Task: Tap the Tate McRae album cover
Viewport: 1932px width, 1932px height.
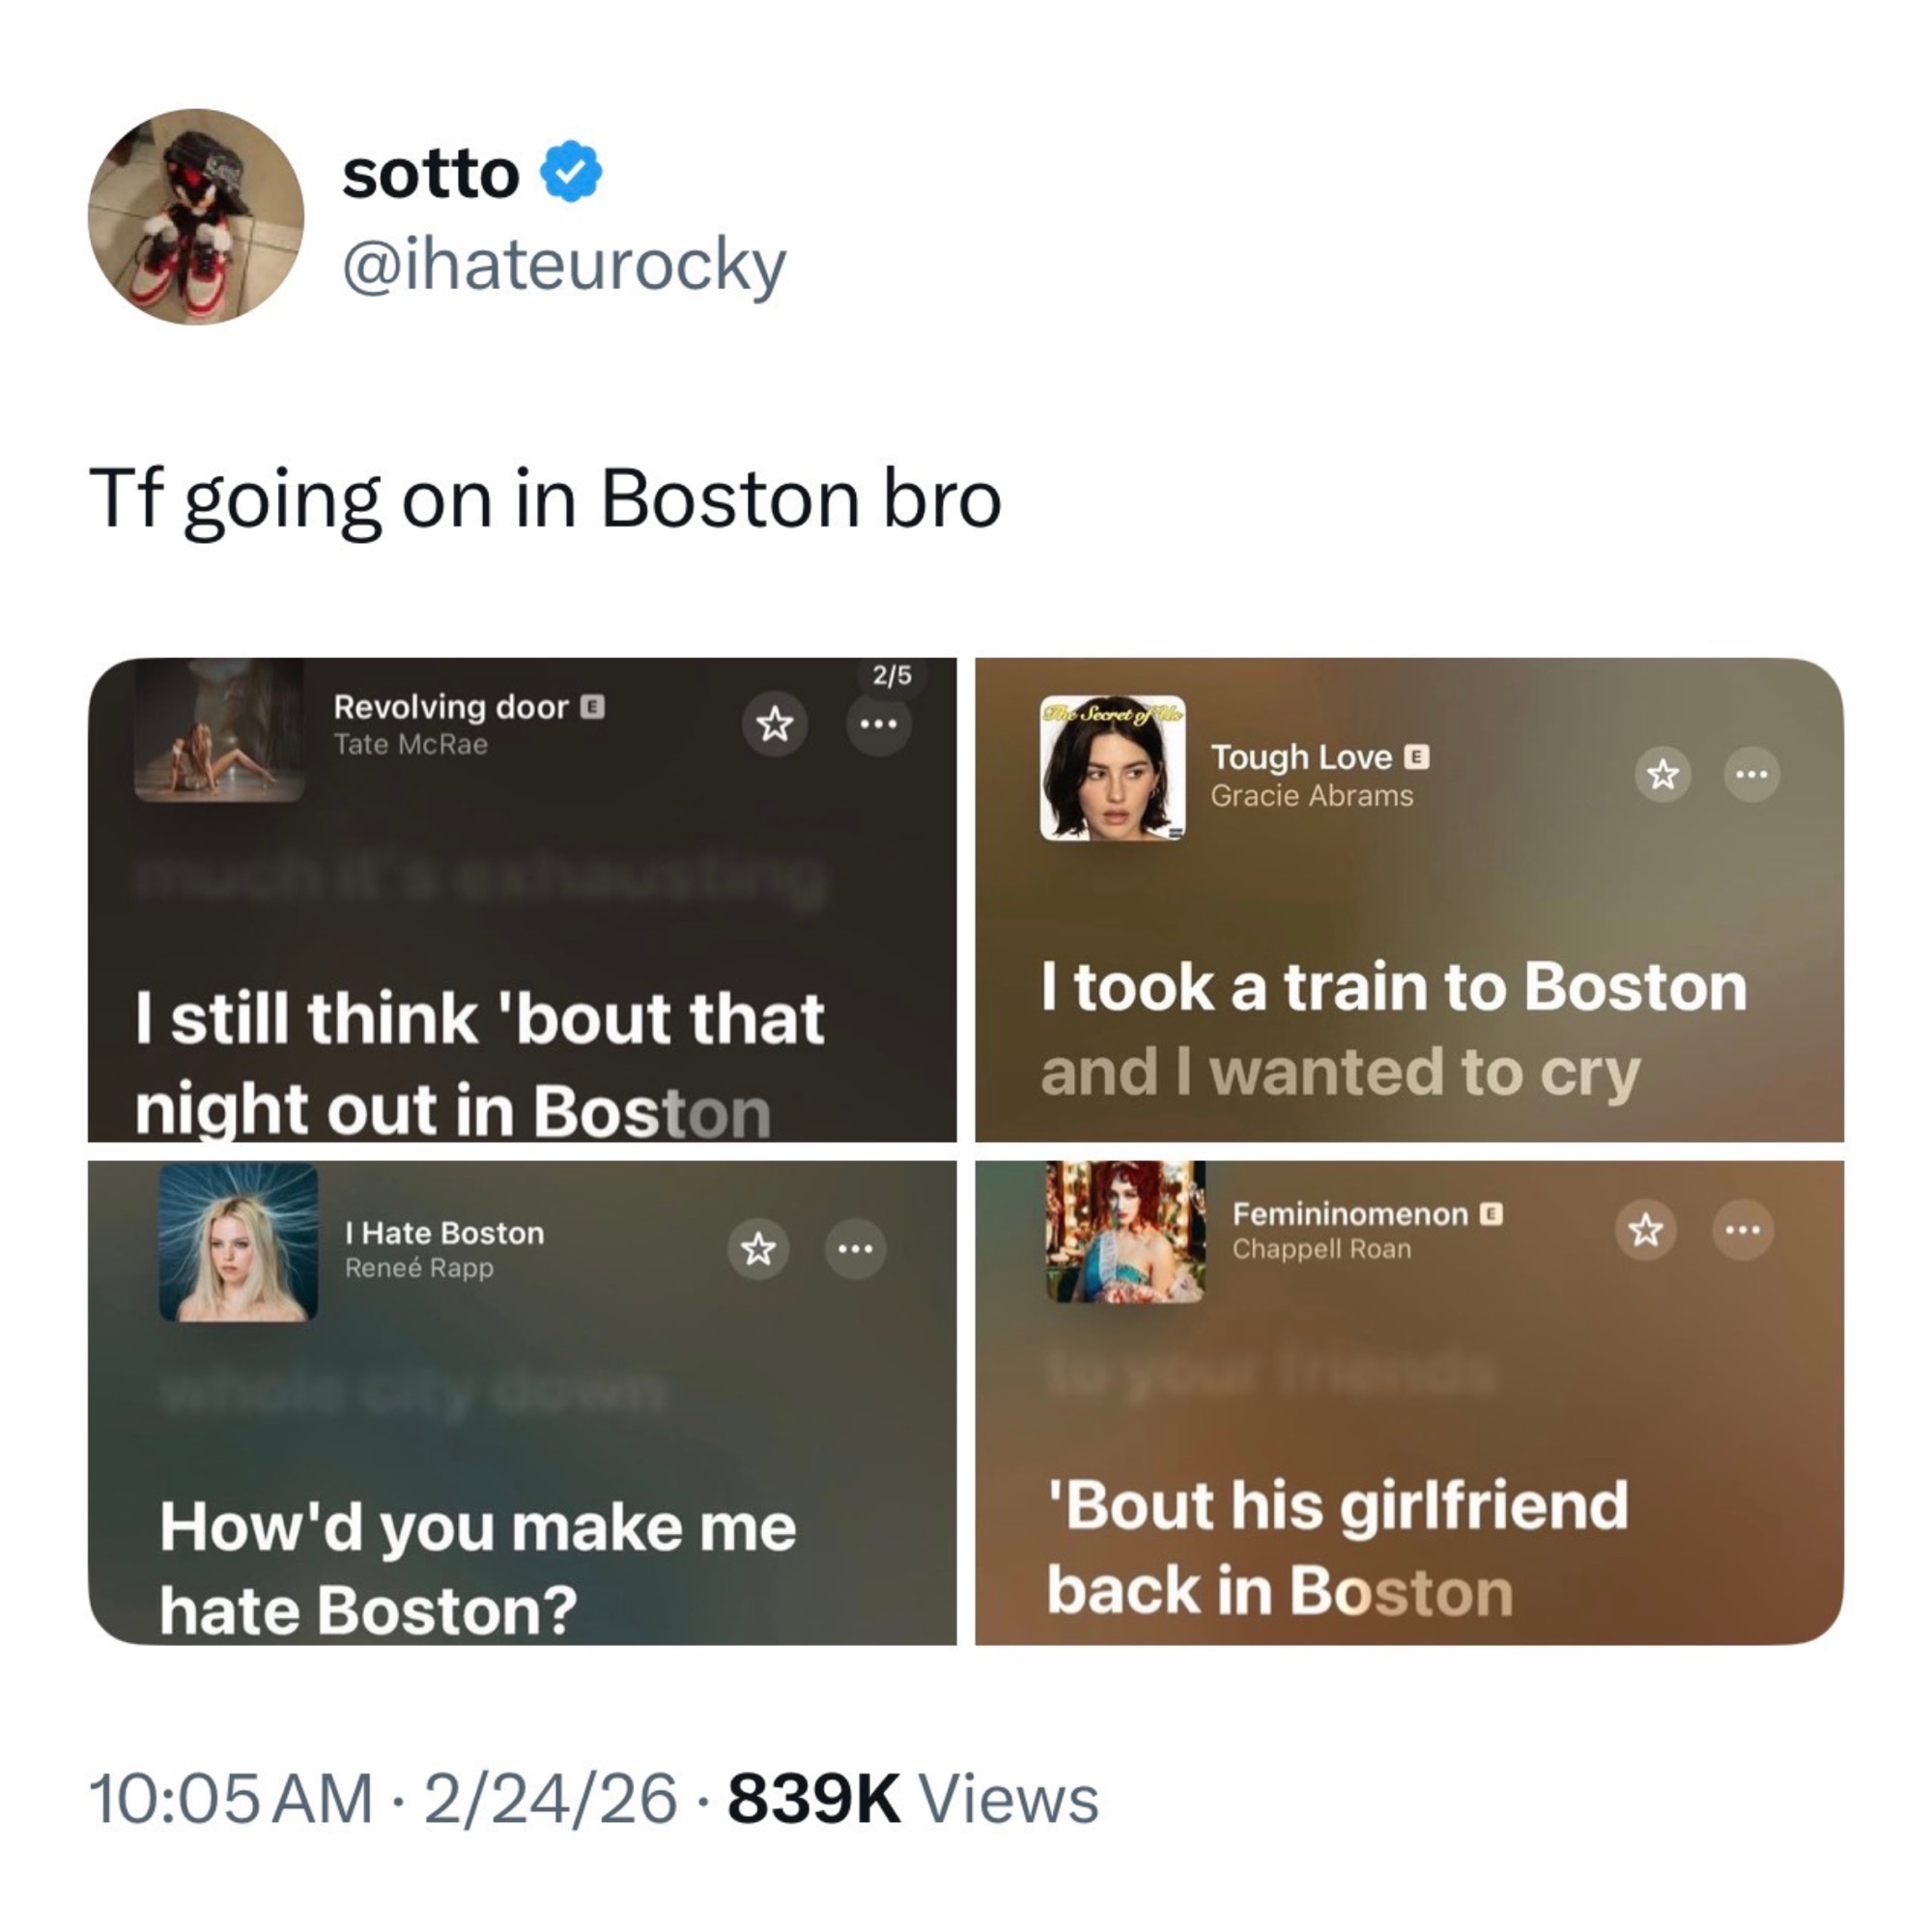Action: coord(219,731)
